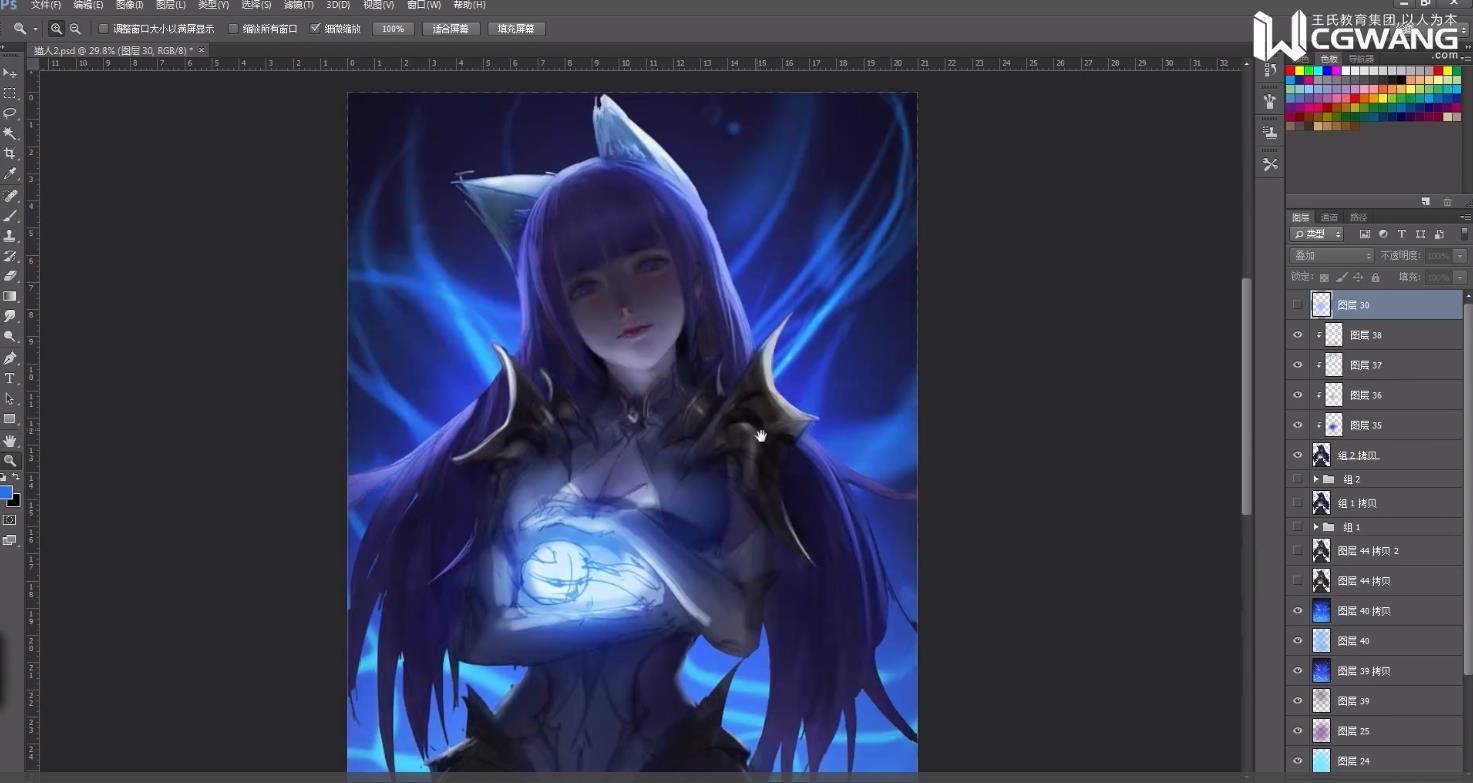1473x783 pixels.
Task: Lock all with the padlock icon
Action: pyautogui.click(x=1375, y=277)
